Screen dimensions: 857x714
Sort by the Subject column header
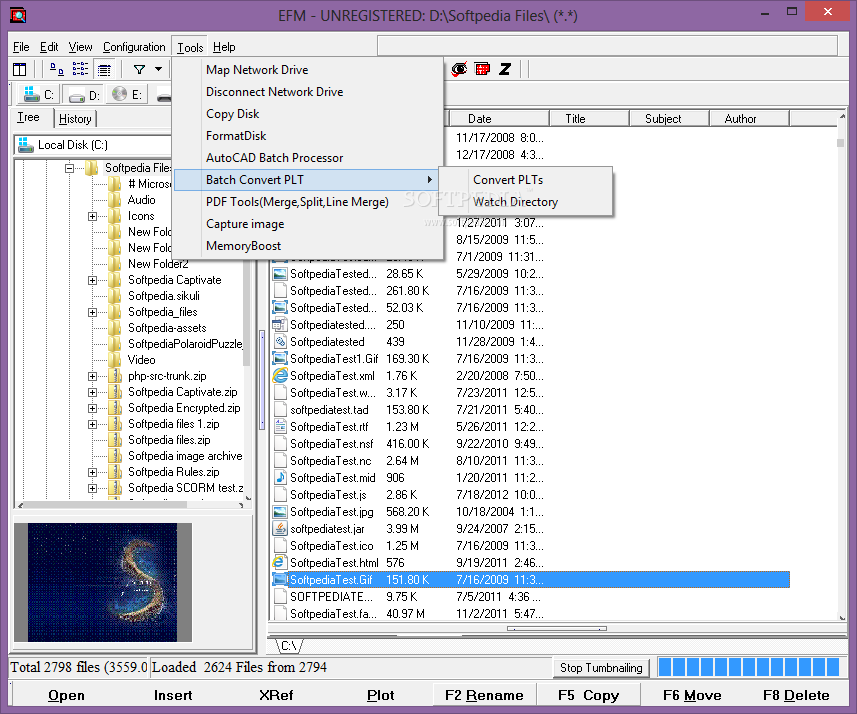point(669,119)
